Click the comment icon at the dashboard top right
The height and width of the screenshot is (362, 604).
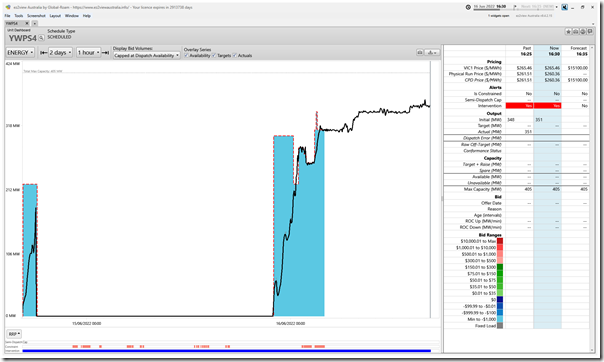(590, 32)
